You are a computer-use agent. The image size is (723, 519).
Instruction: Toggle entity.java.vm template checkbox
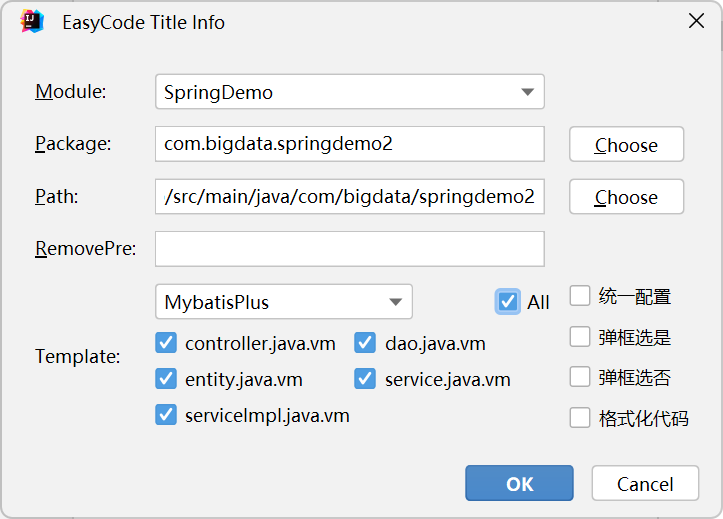pos(167,380)
